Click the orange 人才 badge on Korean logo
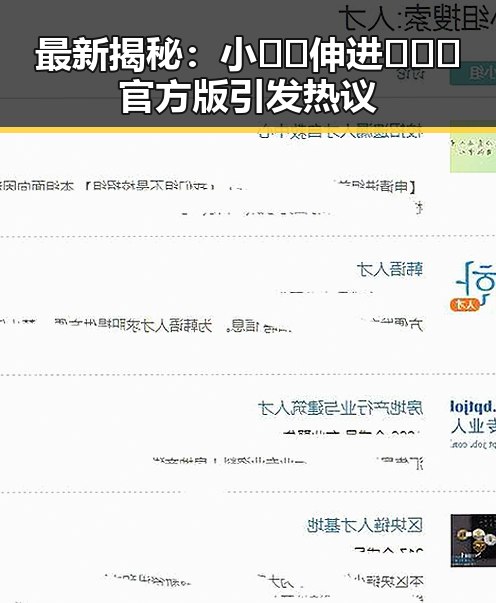496x603 pixels. click(465, 305)
